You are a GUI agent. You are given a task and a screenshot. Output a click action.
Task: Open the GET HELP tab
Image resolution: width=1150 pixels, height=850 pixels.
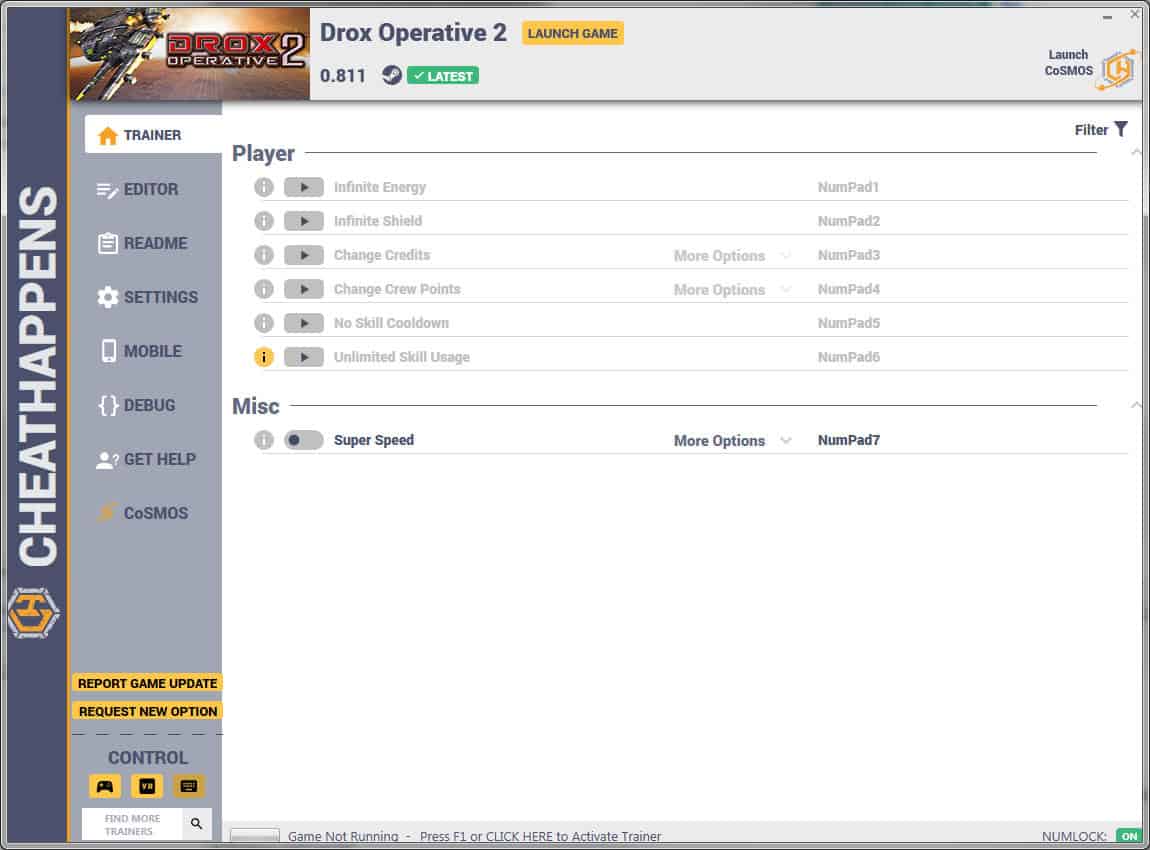click(x=147, y=459)
